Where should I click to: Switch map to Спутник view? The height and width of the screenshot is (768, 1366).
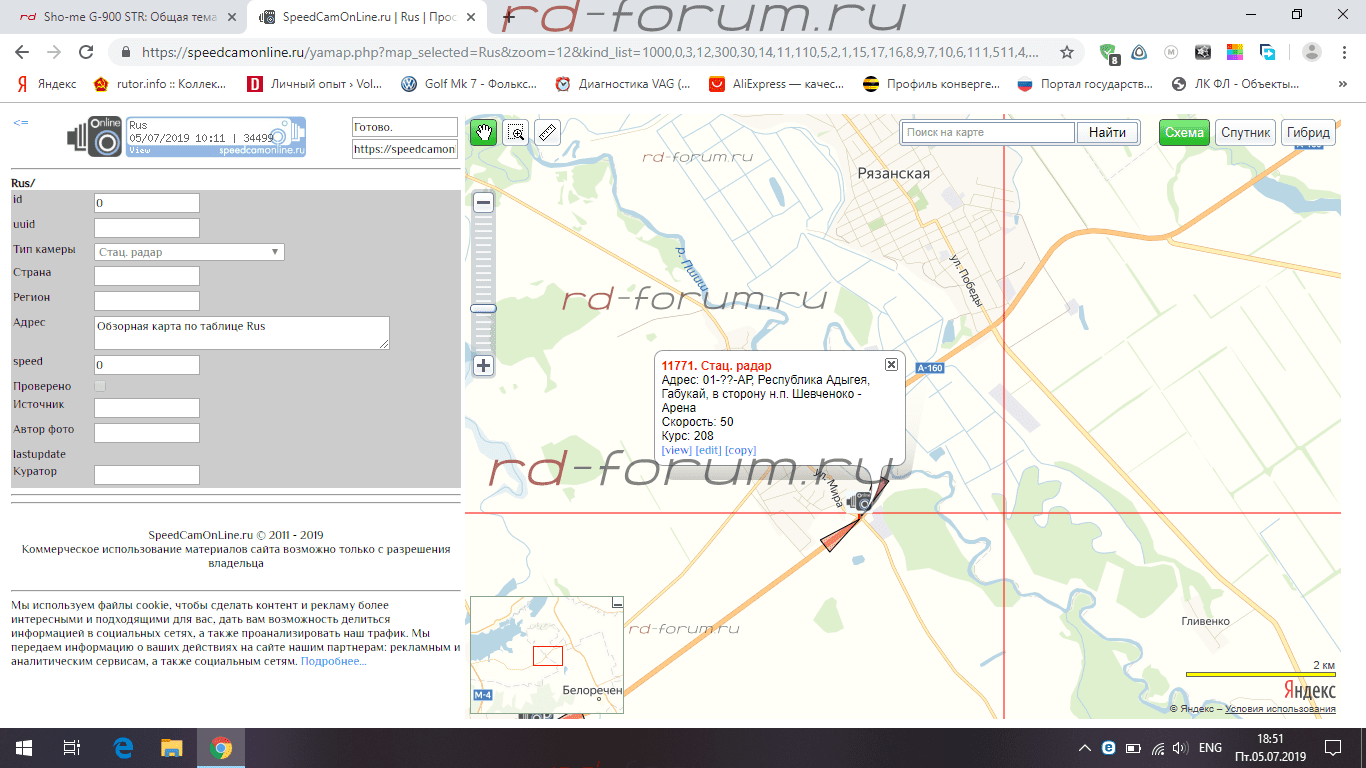[1245, 132]
